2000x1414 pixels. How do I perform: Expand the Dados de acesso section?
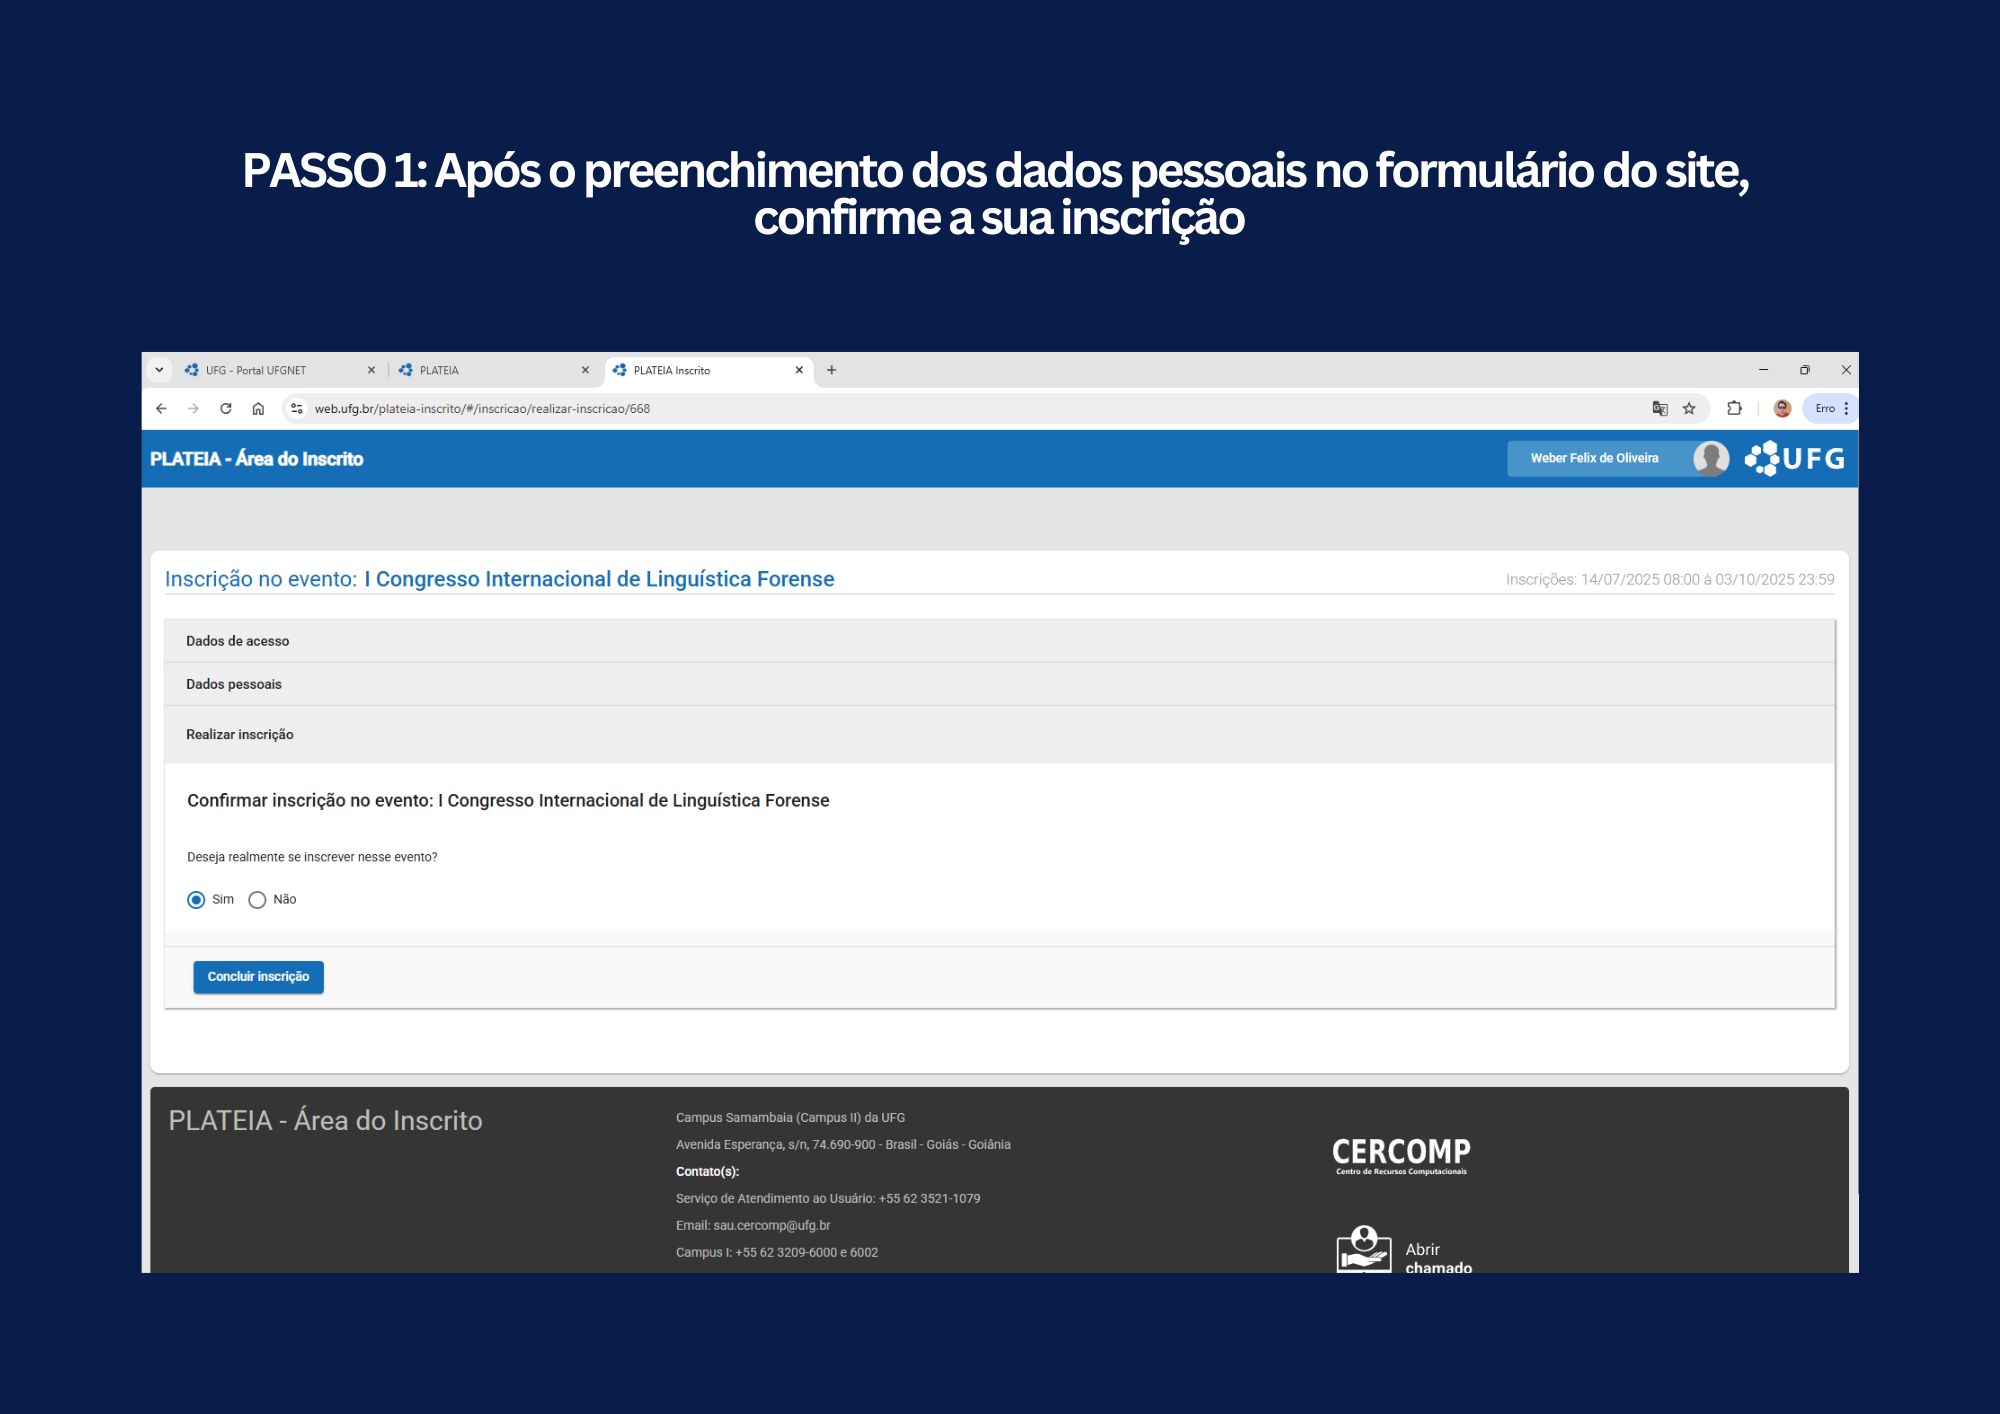(x=238, y=641)
